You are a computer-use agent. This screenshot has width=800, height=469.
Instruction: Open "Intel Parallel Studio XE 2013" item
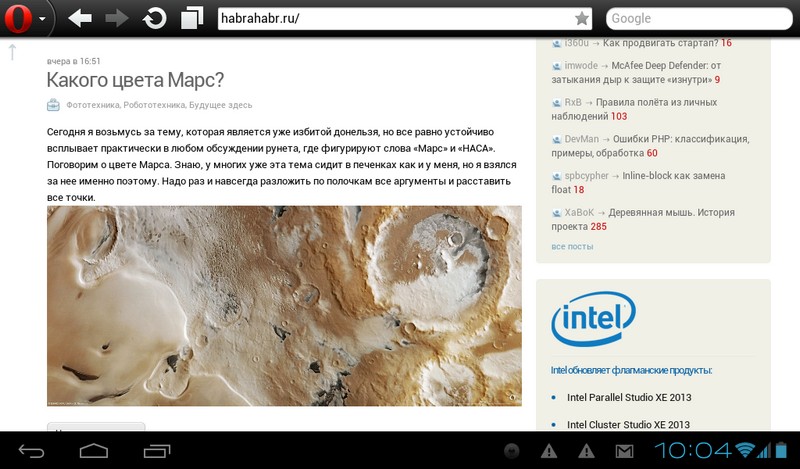[629, 398]
